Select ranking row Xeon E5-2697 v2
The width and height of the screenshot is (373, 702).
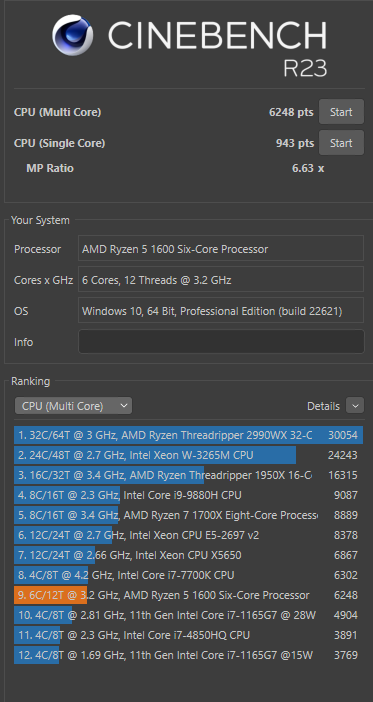tap(188, 535)
